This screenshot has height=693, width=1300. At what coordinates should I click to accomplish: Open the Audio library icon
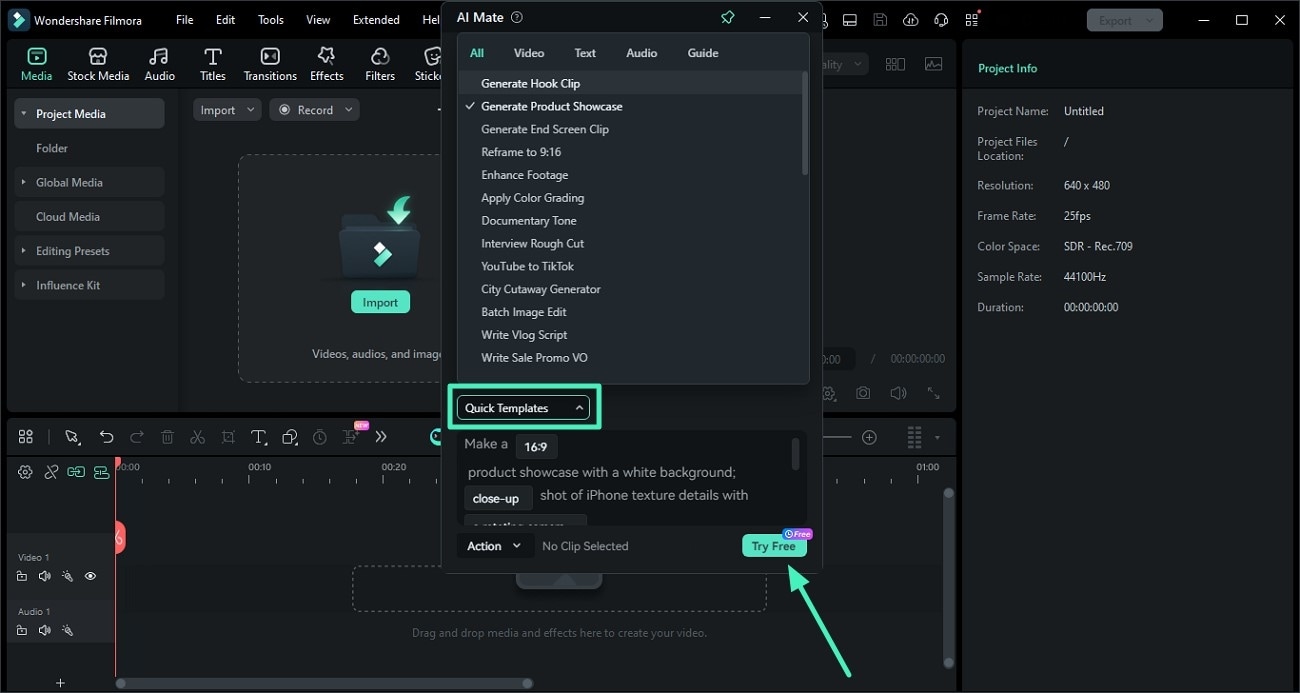(159, 56)
